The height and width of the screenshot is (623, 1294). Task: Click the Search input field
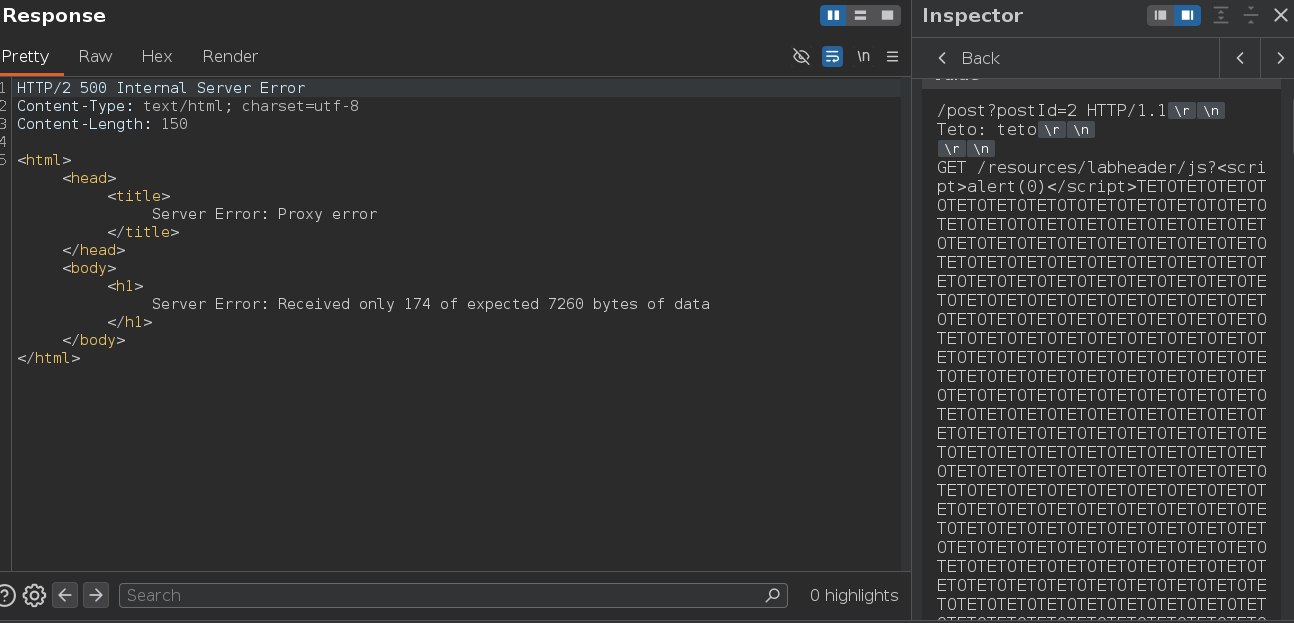click(453, 595)
